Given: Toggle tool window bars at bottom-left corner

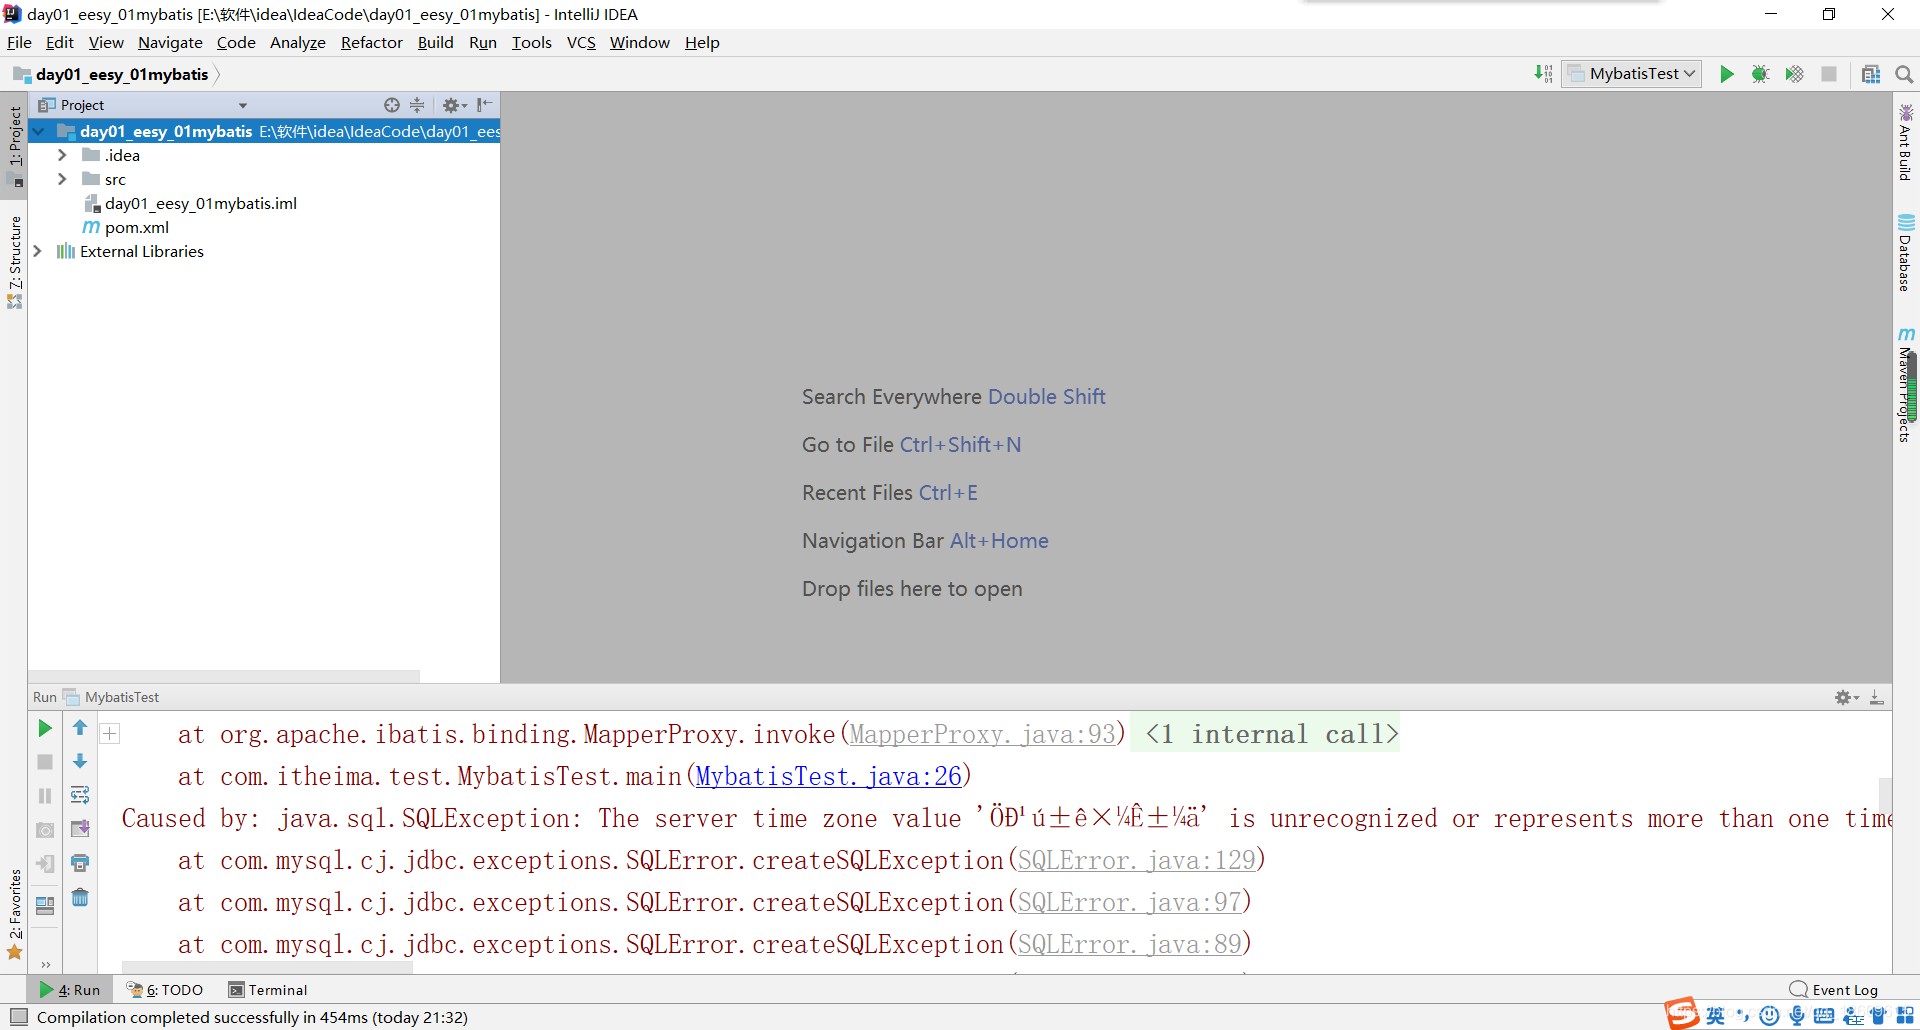Looking at the screenshot, I should [x=18, y=1017].
